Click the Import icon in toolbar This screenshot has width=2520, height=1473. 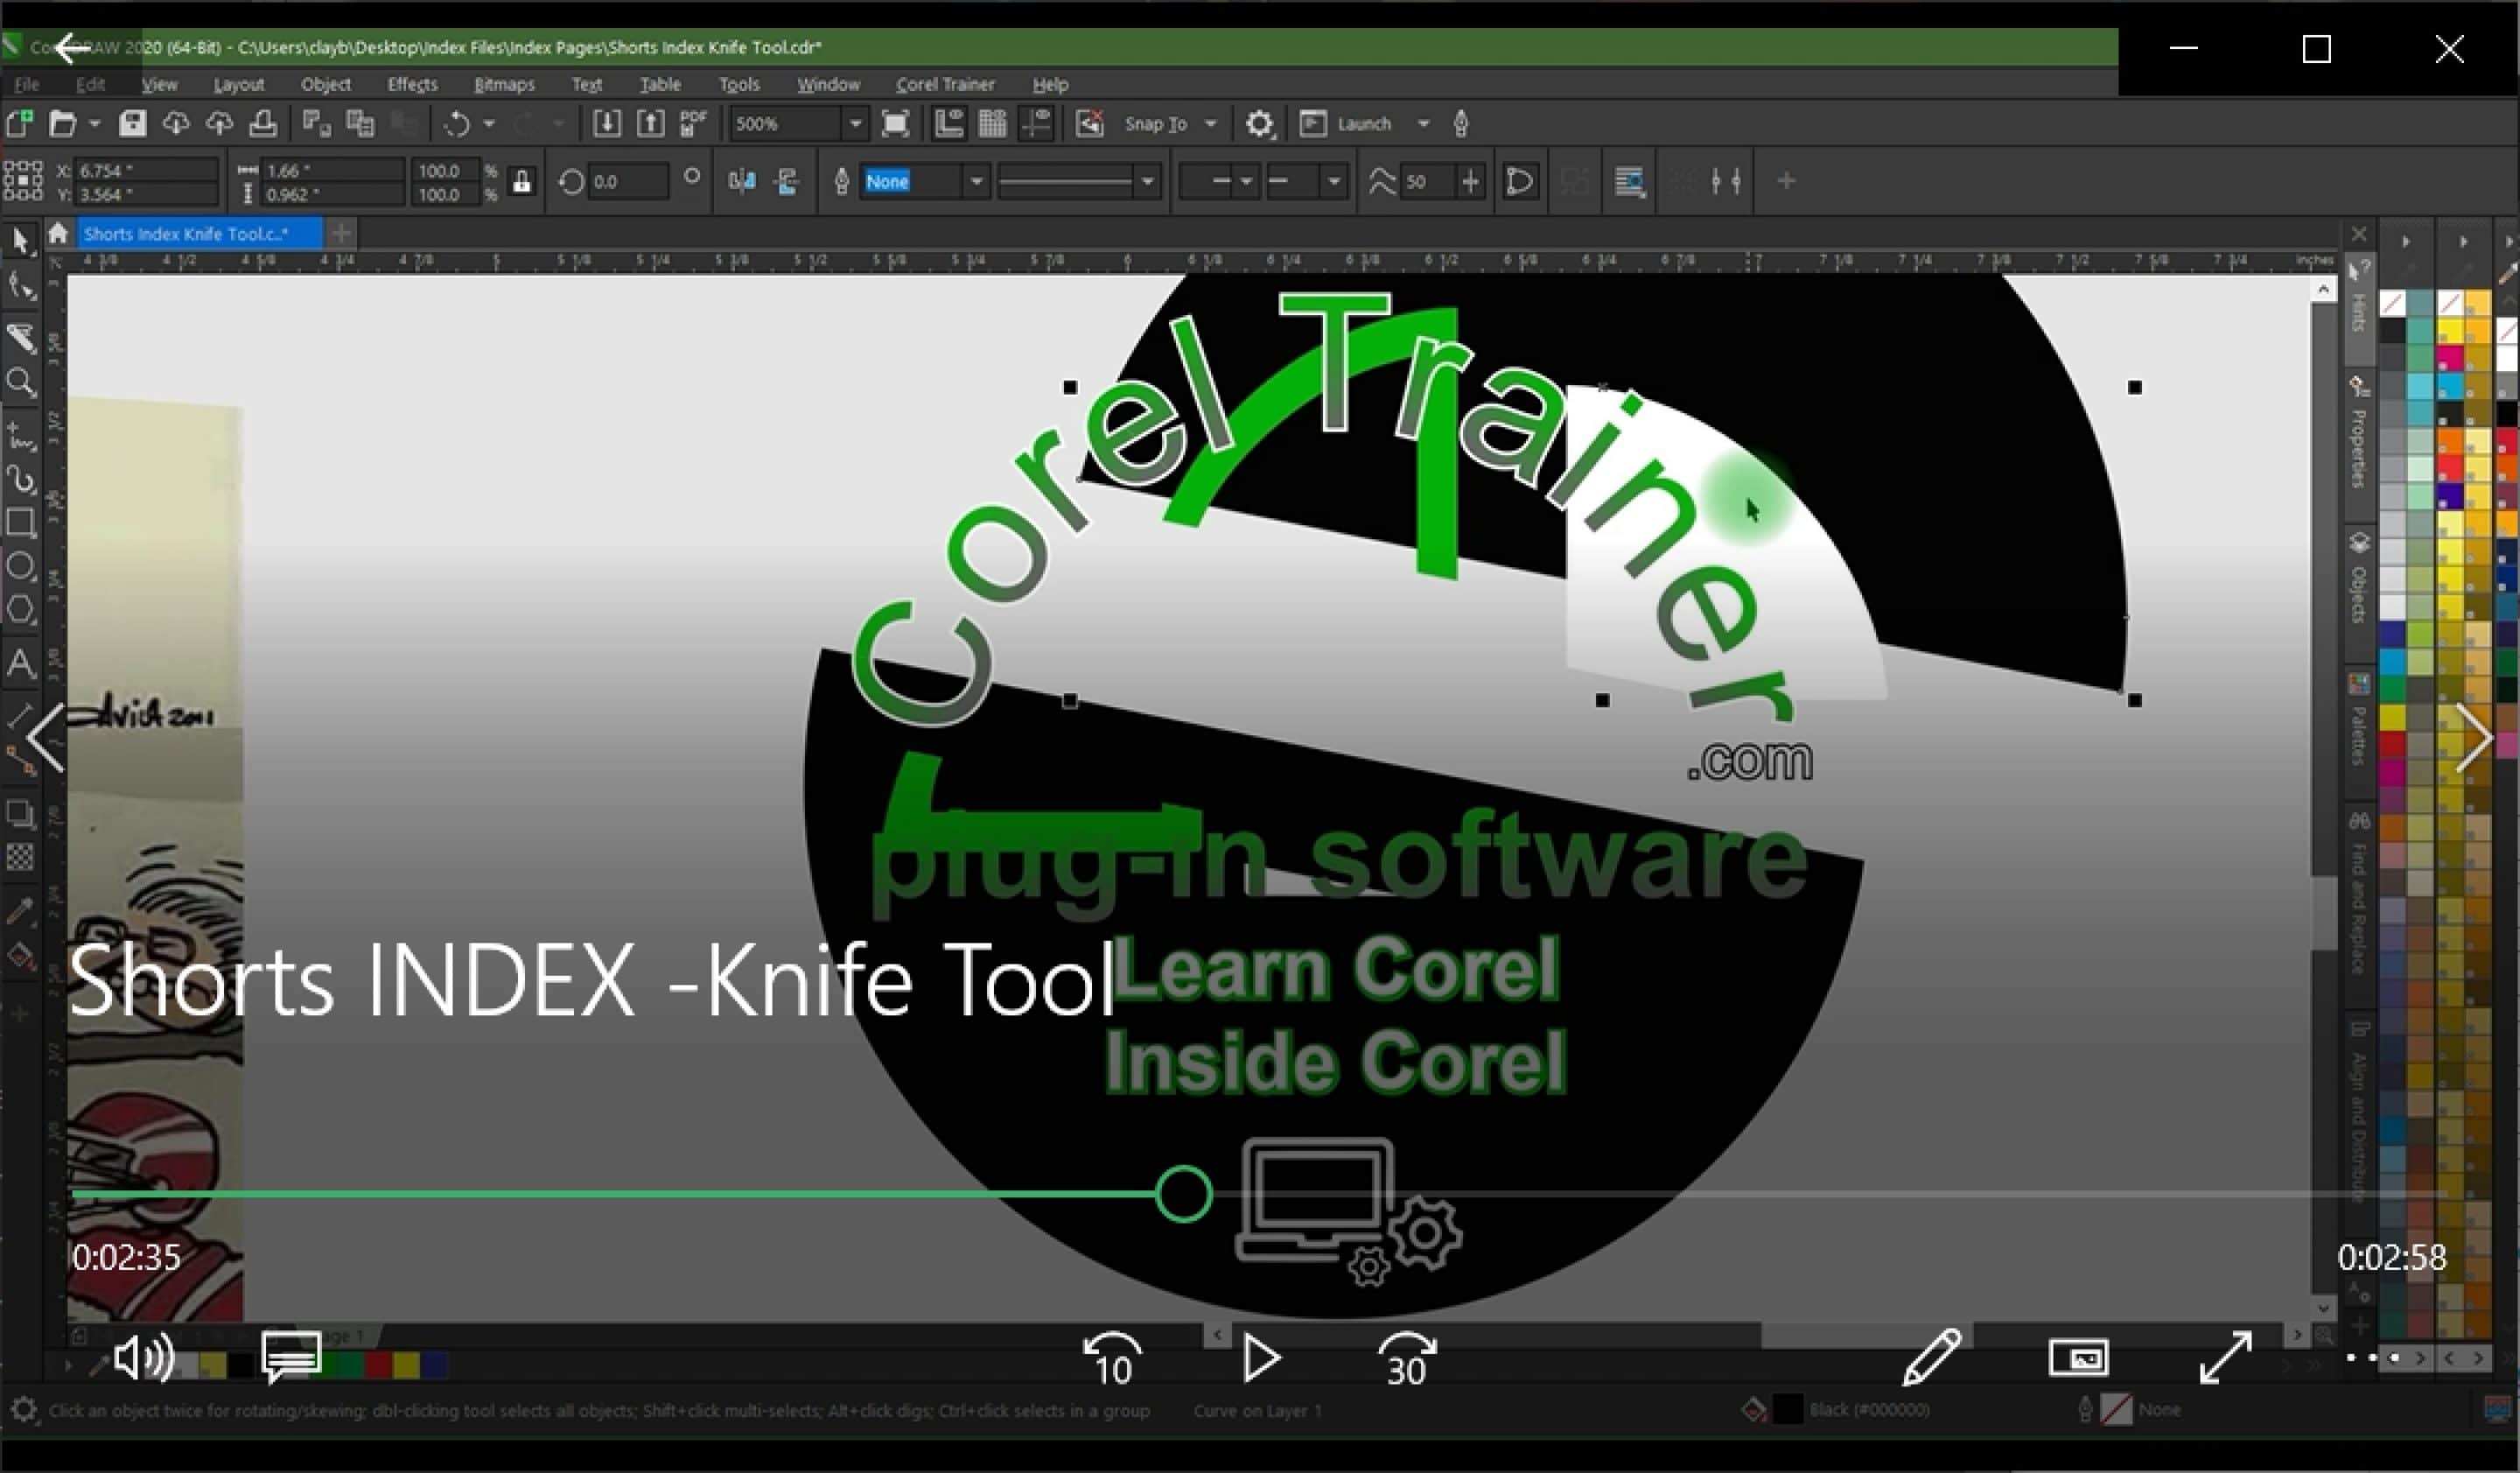click(606, 124)
